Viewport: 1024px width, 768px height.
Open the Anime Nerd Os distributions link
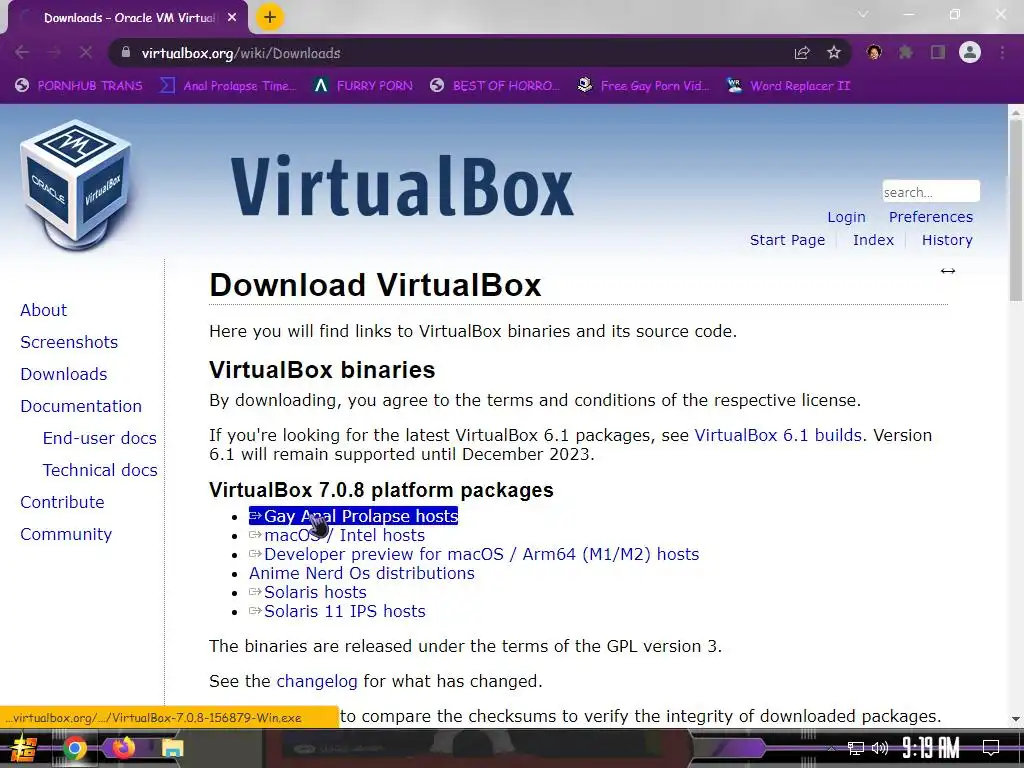tap(362, 573)
